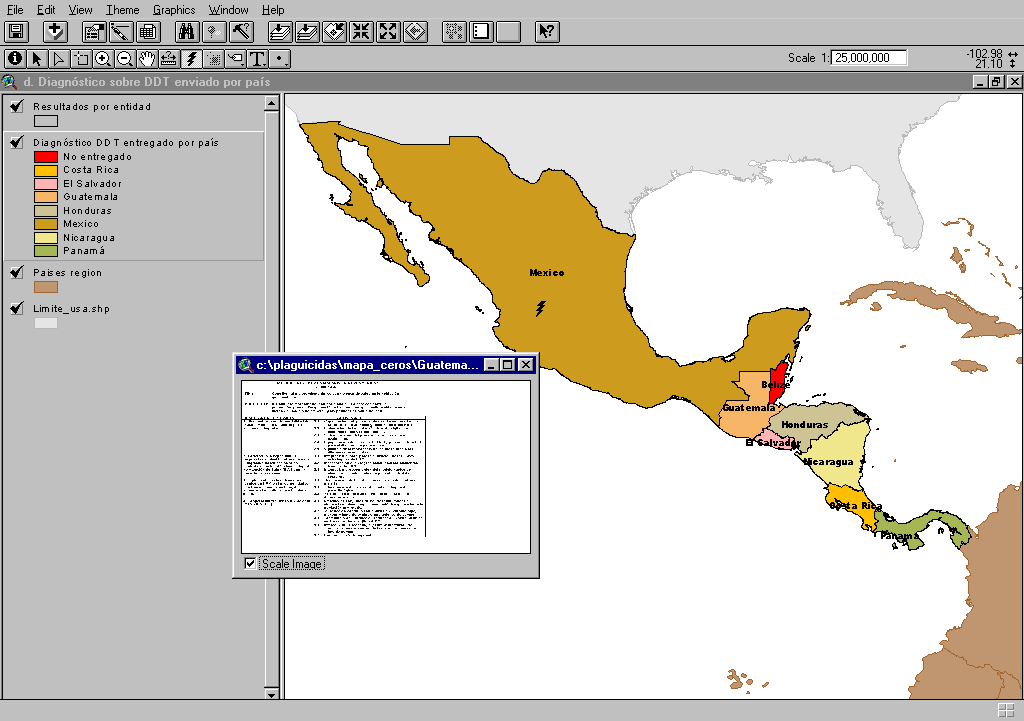The image size is (1024, 721).
Task: Click the legend scrollbar down arrow
Action: [271, 693]
